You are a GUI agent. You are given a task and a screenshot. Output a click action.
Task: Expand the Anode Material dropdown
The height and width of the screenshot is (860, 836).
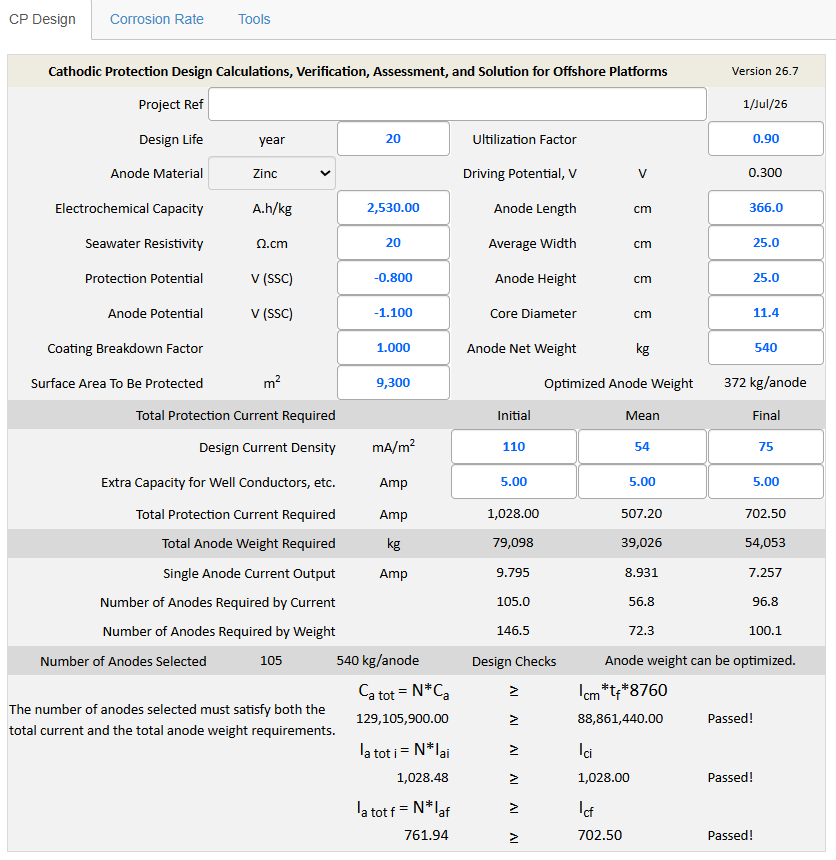click(272, 173)
